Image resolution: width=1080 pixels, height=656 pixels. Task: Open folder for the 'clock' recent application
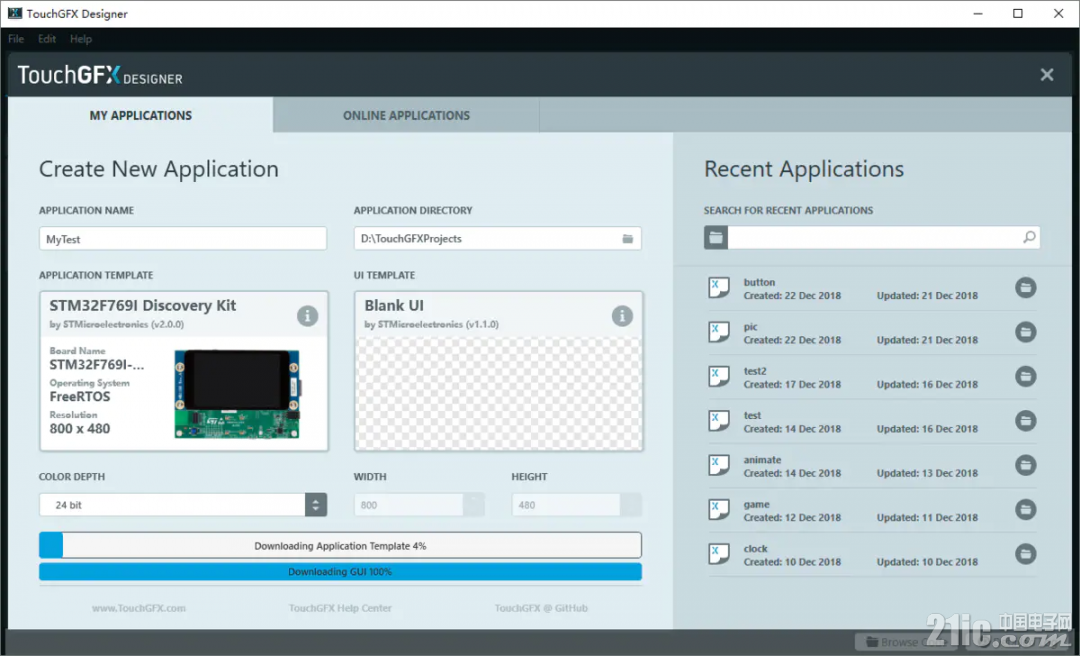coord(1026,554)
